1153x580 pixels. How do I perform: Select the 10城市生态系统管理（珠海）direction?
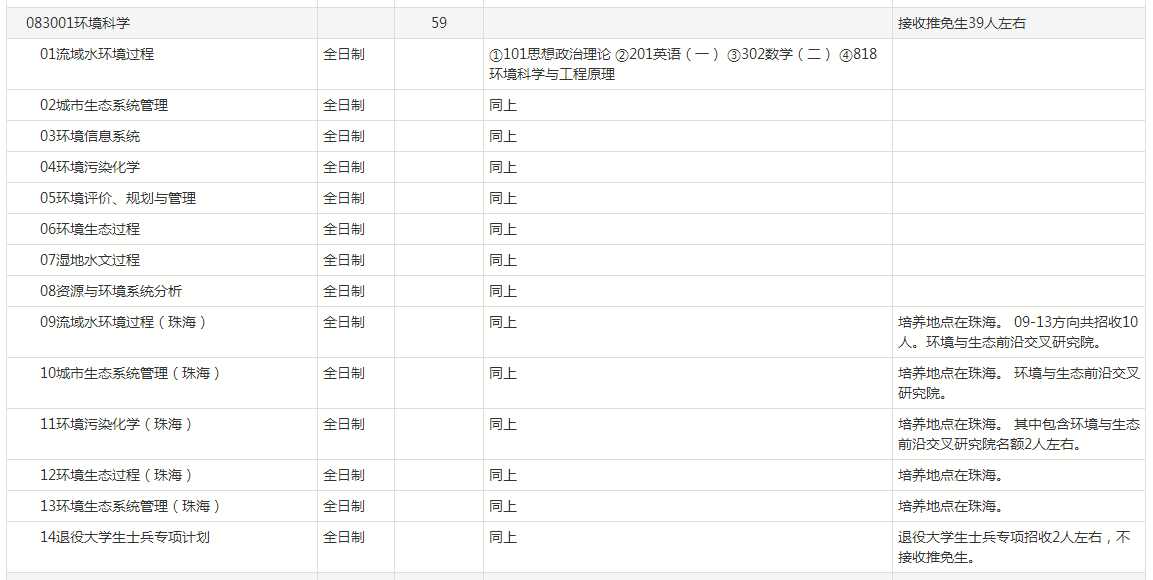[130, 373]
